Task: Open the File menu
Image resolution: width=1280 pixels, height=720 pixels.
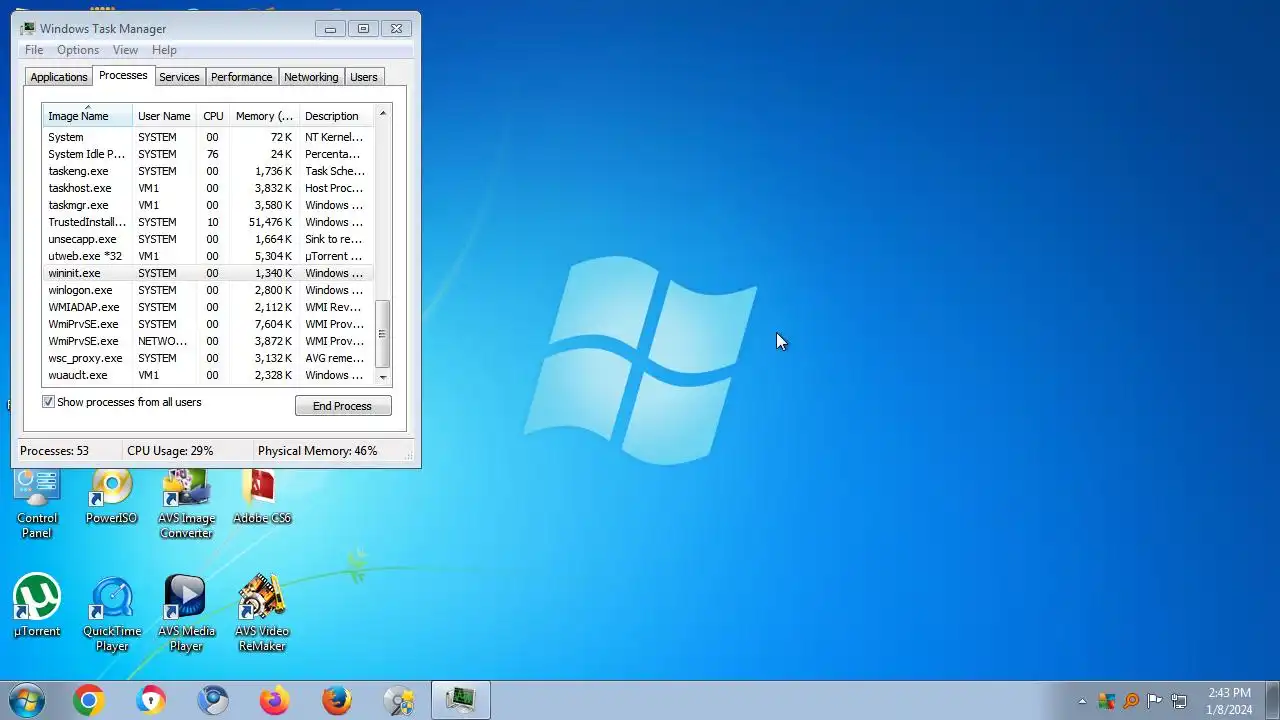Action: coord(34,50)
